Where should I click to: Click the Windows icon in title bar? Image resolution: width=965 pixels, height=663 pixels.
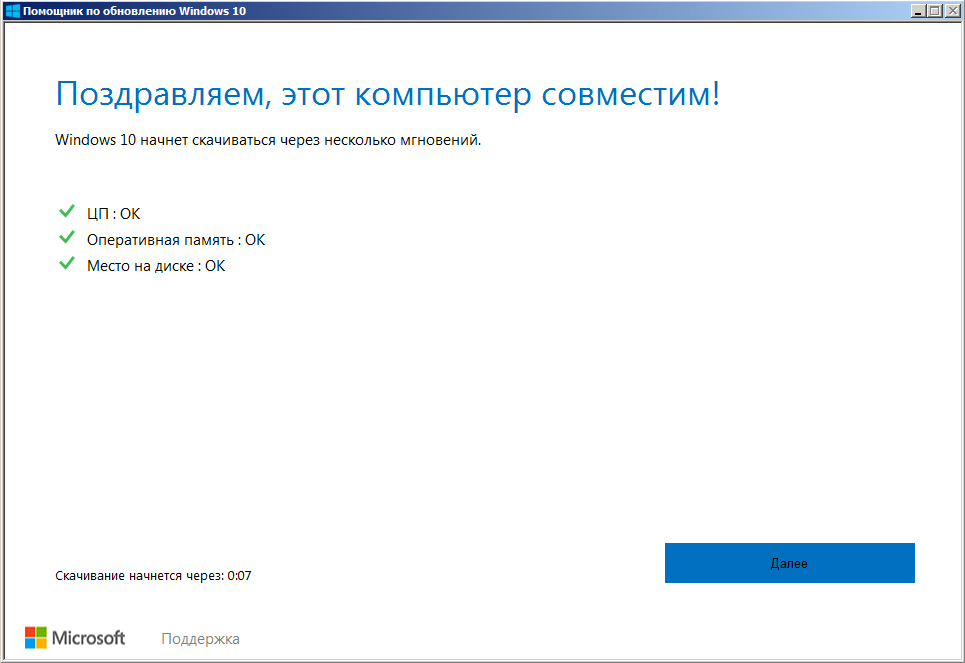point(12,11)
